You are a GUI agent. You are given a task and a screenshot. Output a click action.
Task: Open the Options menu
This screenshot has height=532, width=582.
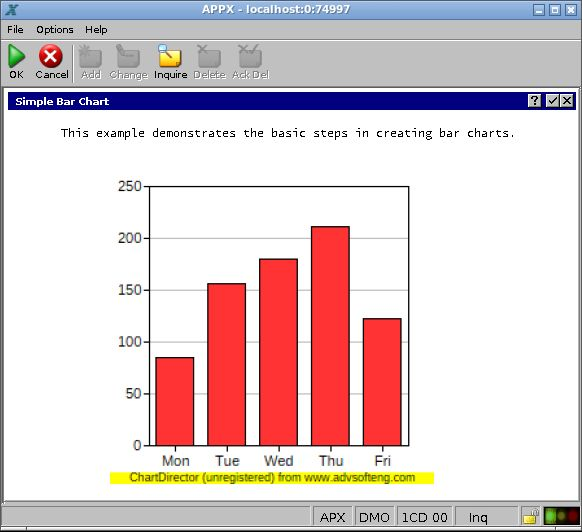pos(55,30)
